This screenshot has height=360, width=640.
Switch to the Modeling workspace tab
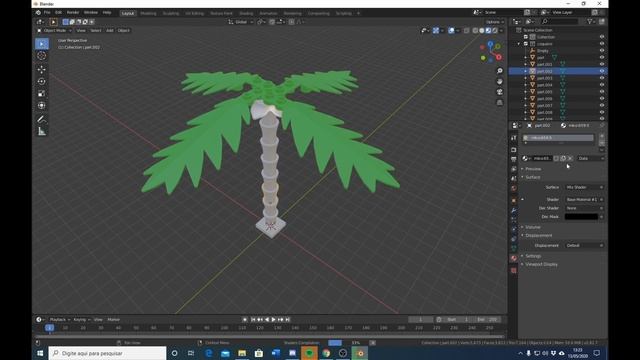click(148, 13)
